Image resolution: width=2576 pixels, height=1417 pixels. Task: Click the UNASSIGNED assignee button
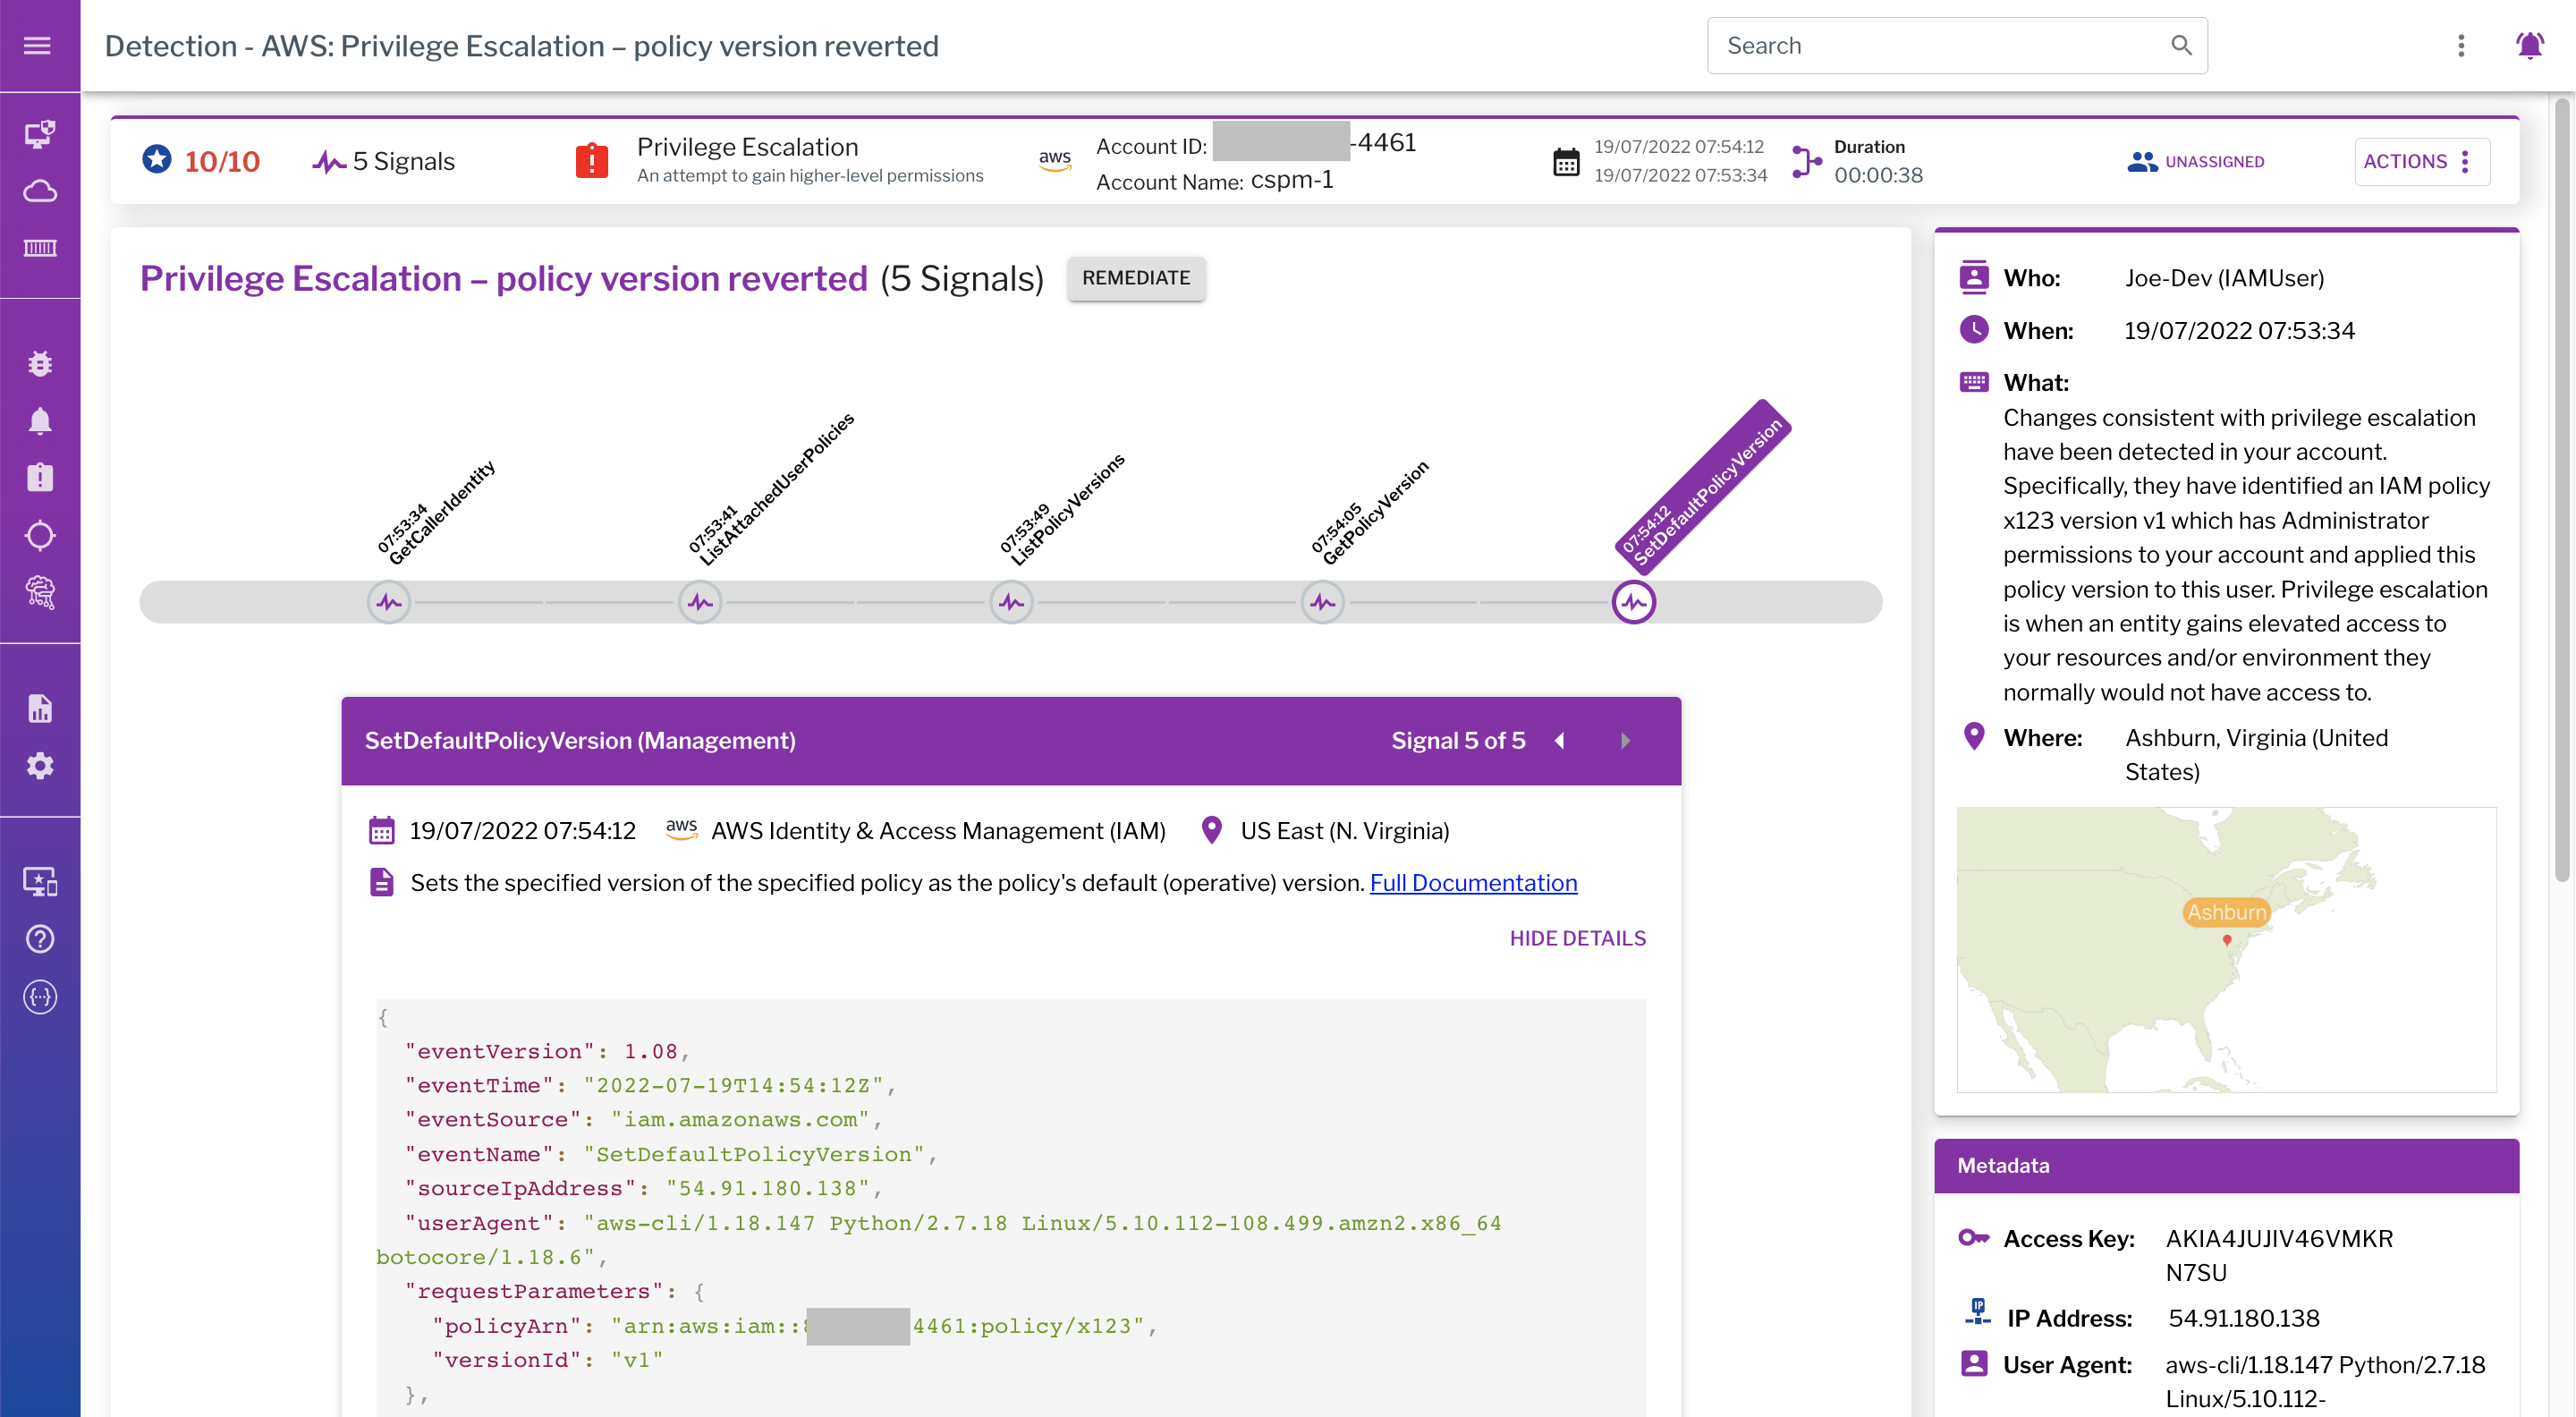coord(2196,162)
